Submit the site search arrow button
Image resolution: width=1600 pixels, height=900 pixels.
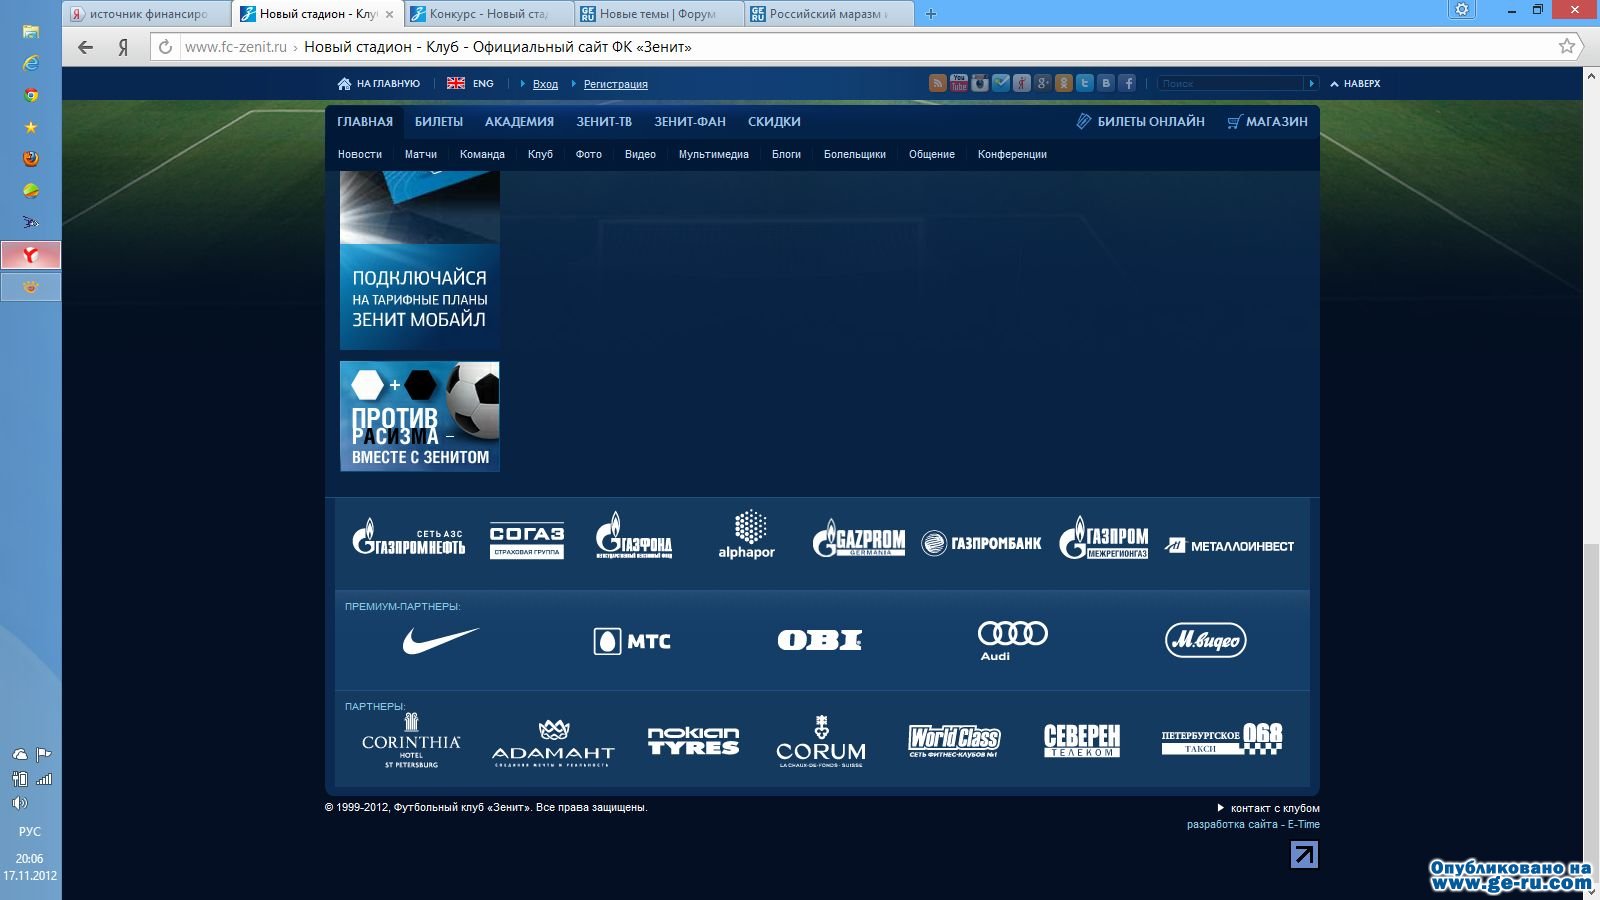1311,83
